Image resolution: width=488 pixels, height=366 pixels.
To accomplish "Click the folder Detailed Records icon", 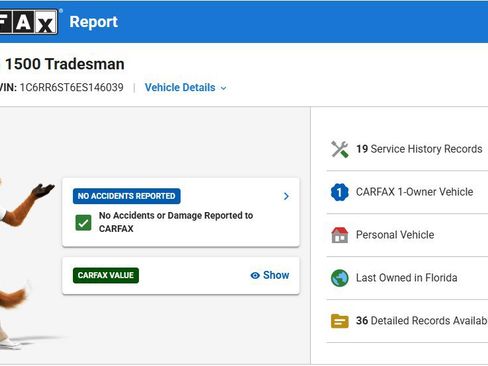I will tap(340, 321).
